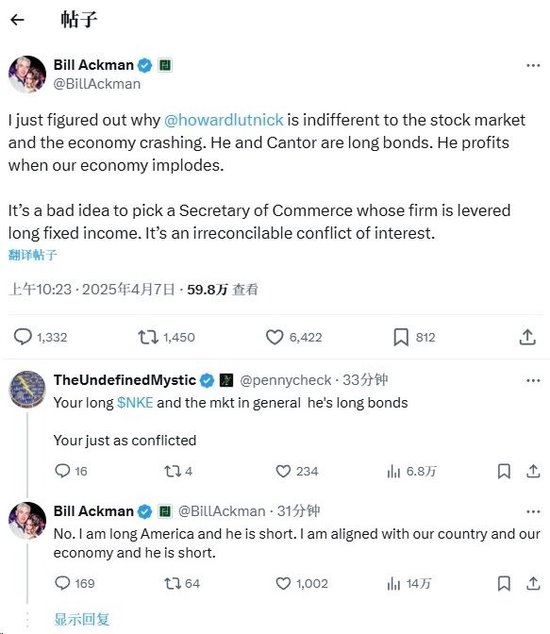Reply to the main post with 1,332 comments
Screen dimensions: 550x634
23,337
